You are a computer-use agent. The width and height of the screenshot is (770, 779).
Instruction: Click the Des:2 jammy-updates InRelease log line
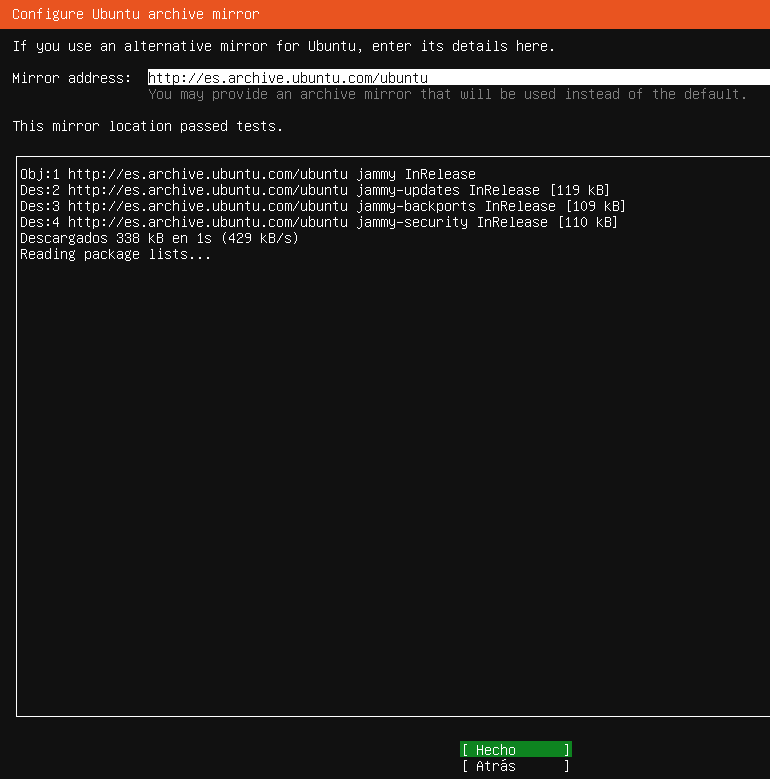point(314,190)
